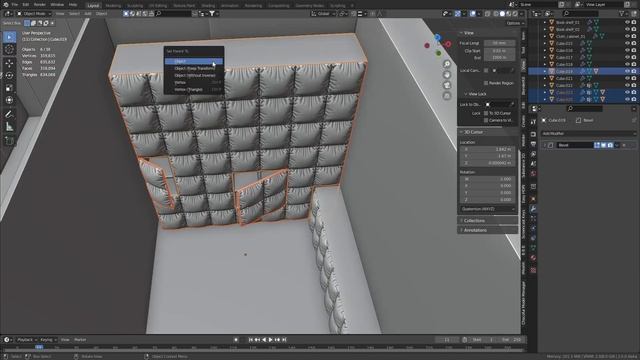Open the Quaternion rotation mode dropdown
Viewport: 640px width, 360px height.
[488, 209]
